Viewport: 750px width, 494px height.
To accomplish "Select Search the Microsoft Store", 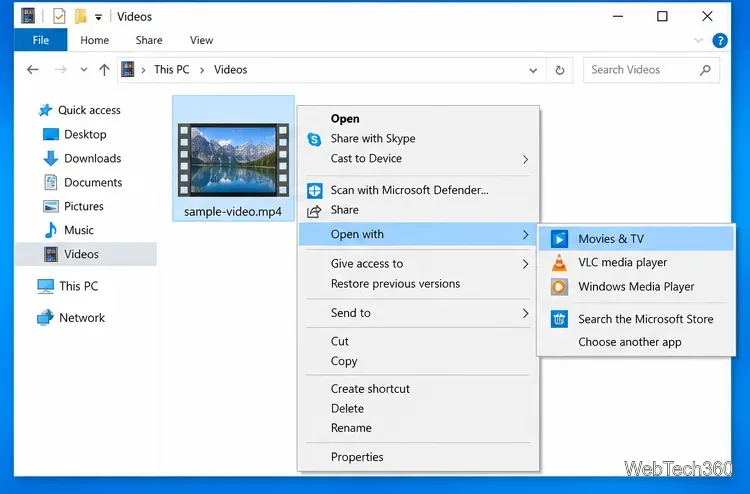I will (x=636, y=319).
